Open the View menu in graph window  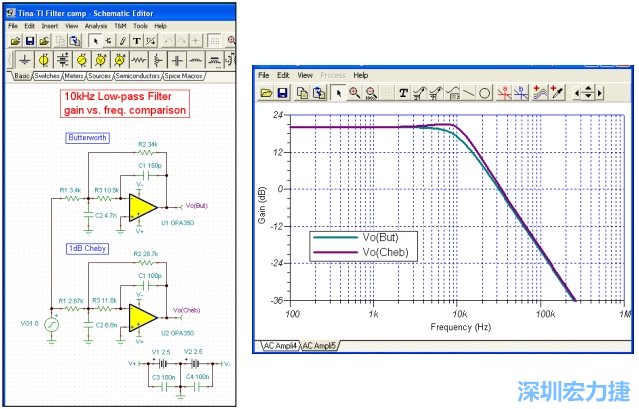pos(305,75)
